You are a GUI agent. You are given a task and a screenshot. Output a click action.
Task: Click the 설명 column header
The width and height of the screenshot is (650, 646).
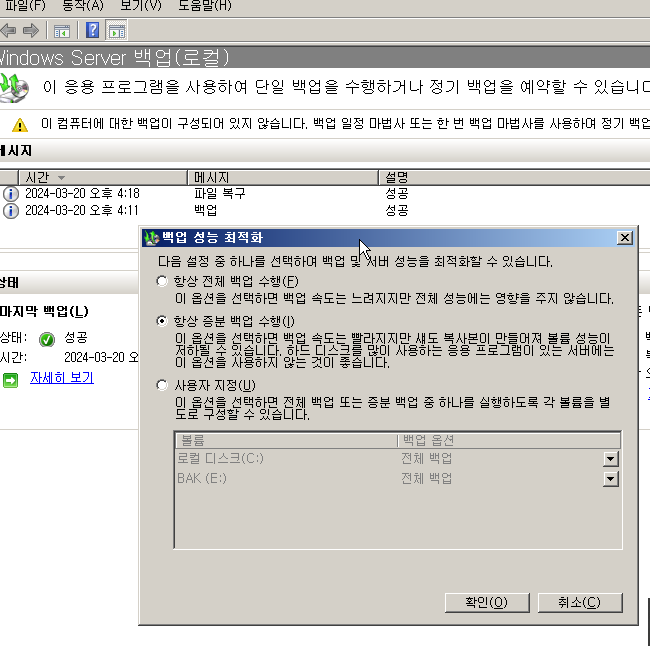coord(514,177)
